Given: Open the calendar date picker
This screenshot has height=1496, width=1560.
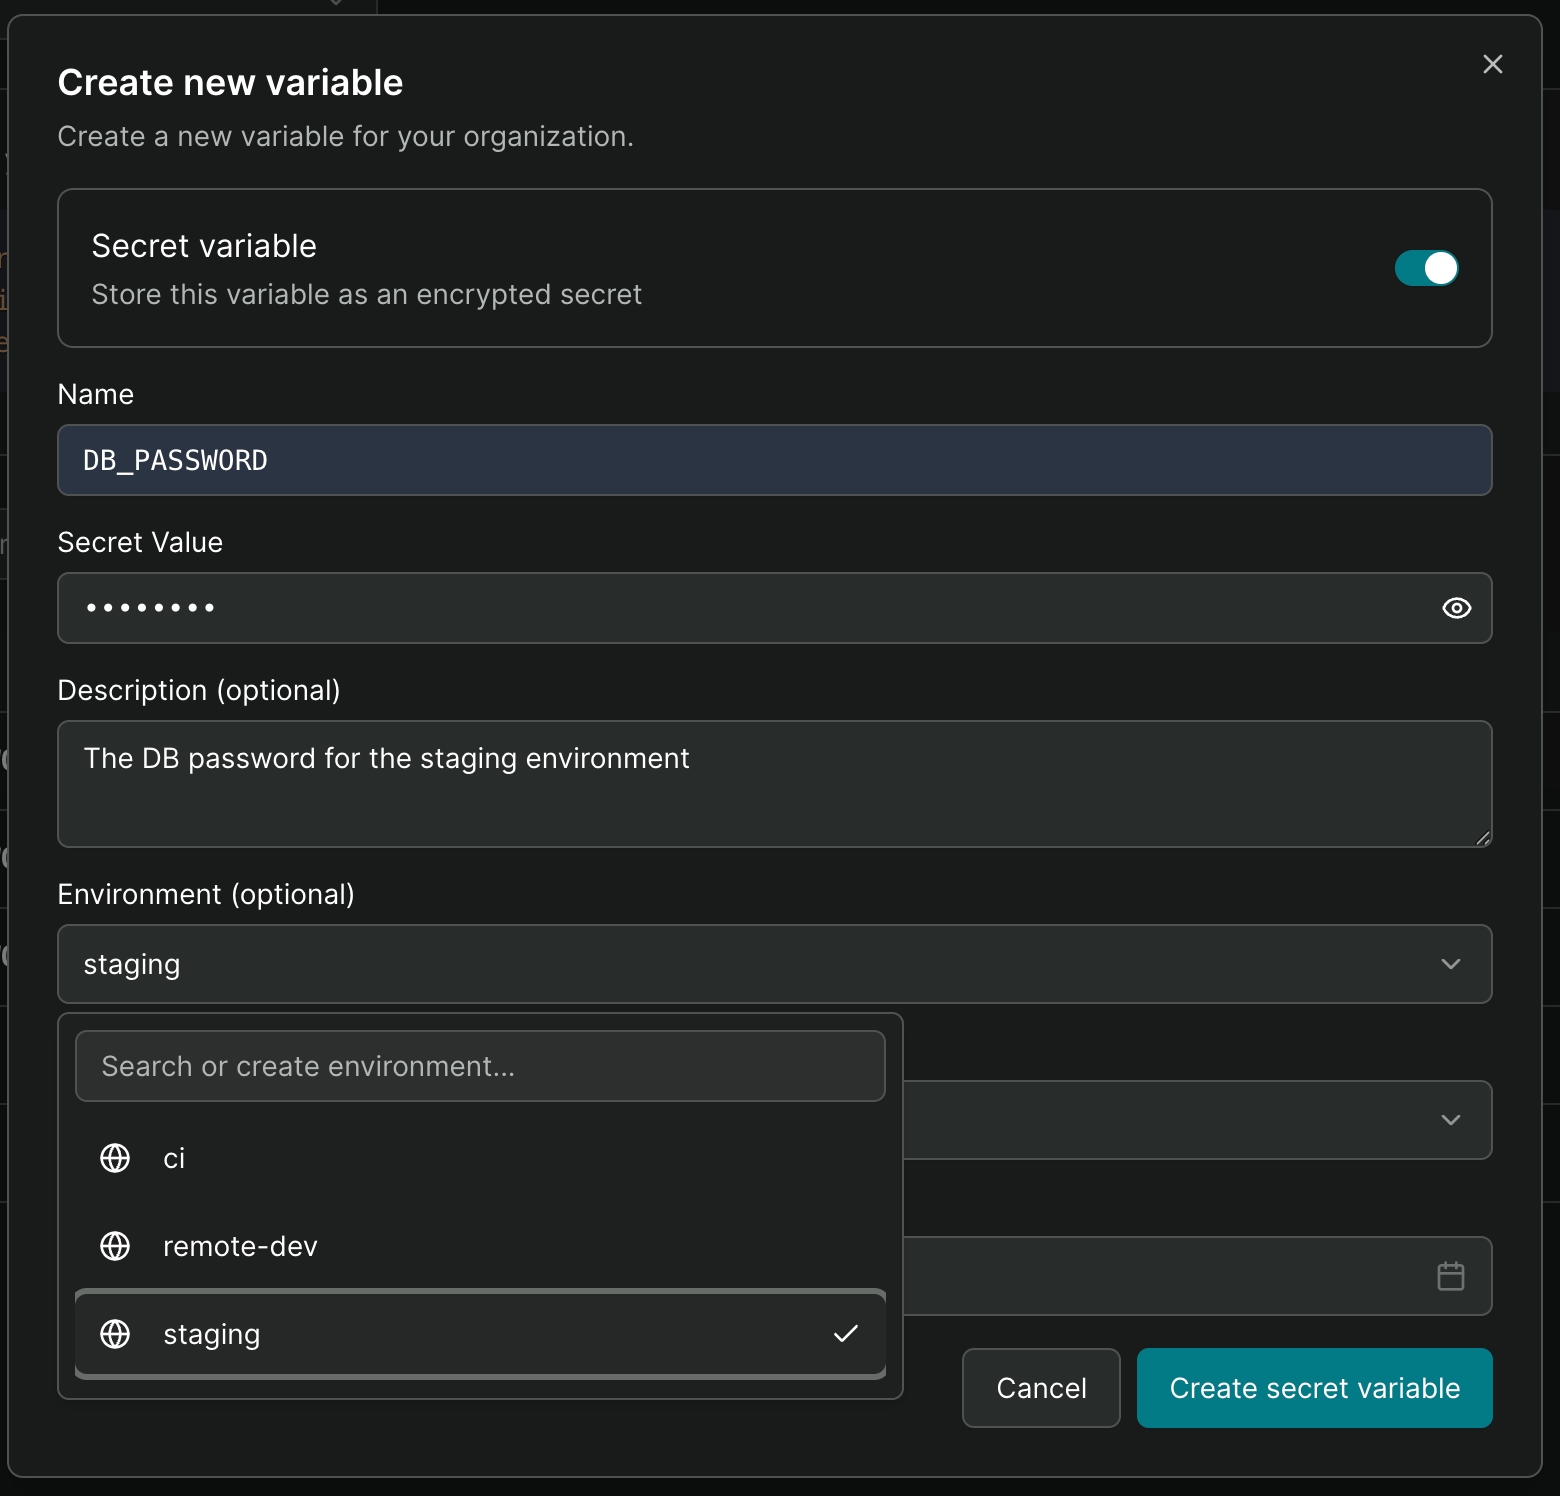Looking at the screenshot, I should pos(1450,1276).
